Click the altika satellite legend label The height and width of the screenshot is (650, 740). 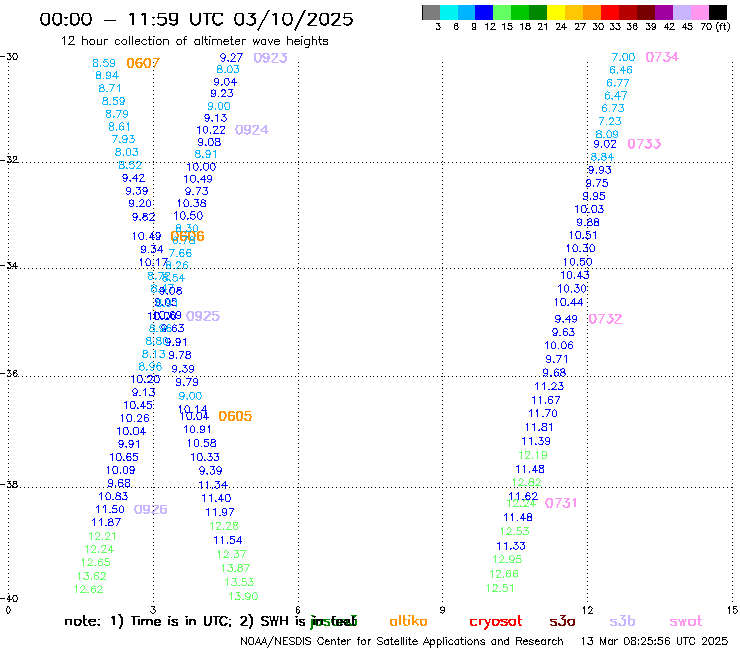coord(408,621)
